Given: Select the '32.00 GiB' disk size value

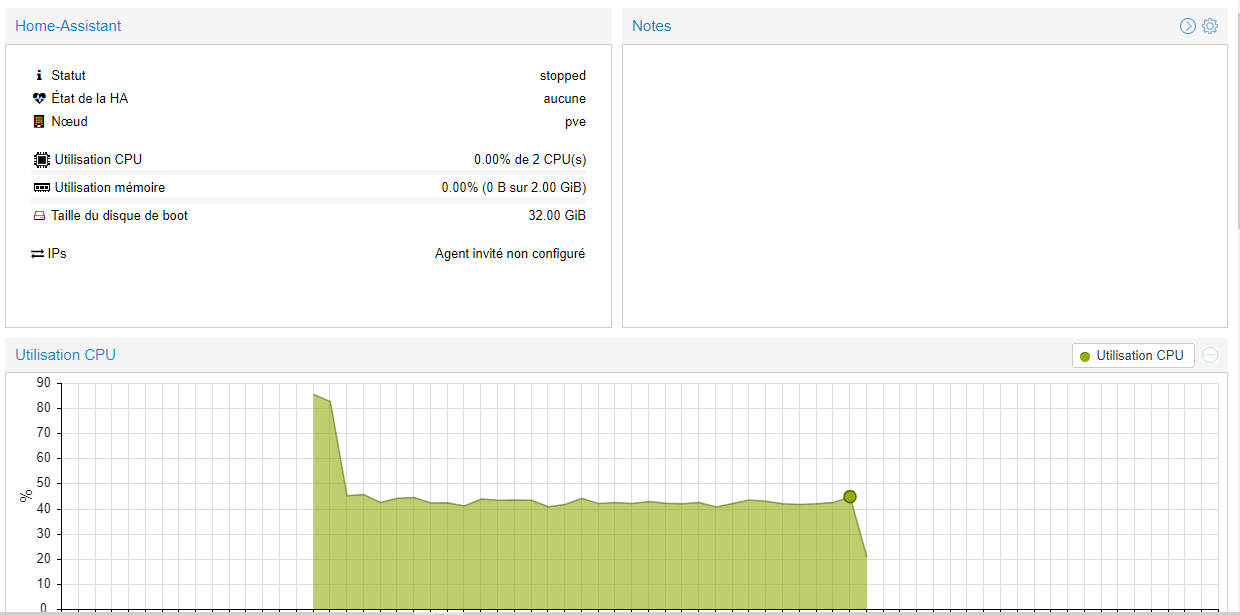Looking at the screenshot, I should pyautogui.click(x=557, y=215).
